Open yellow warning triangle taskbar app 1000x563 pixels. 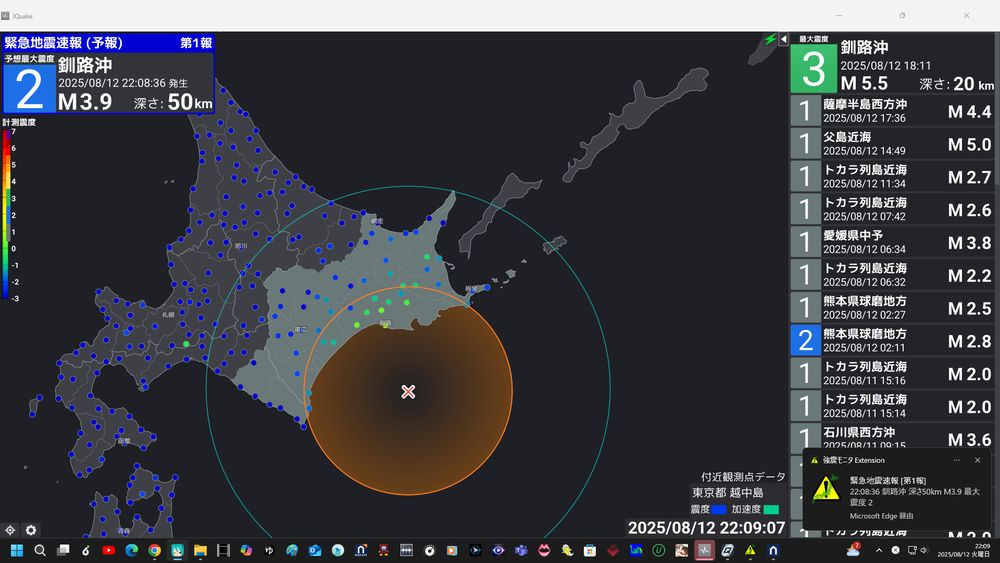point(750,550)
